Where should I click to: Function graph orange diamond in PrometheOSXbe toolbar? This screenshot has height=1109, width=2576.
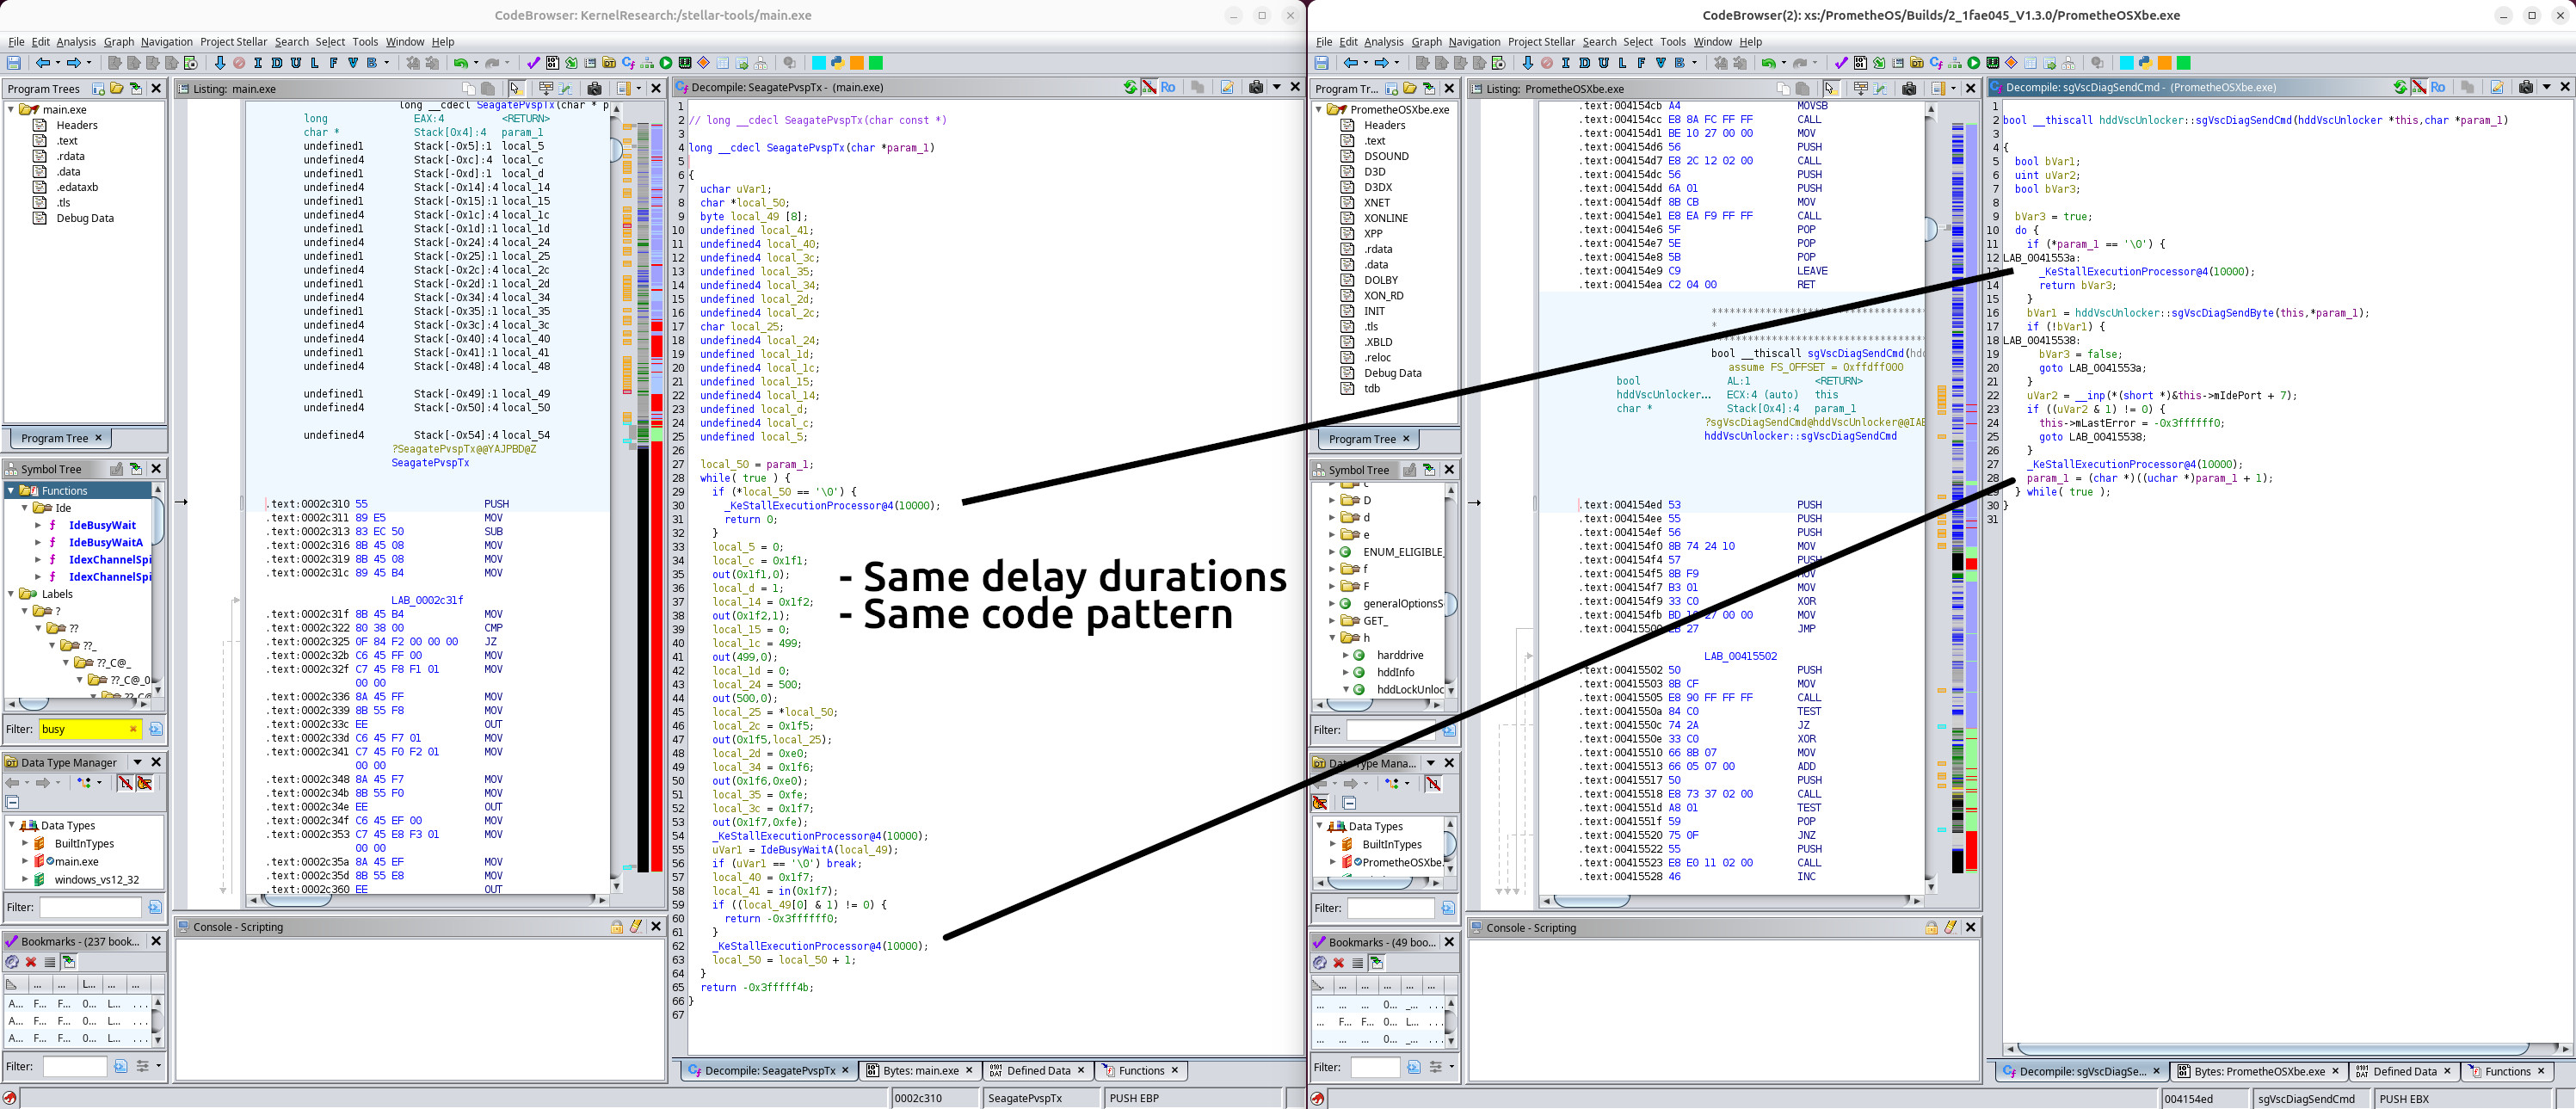pyautogui.click(x=2012, y=63)
